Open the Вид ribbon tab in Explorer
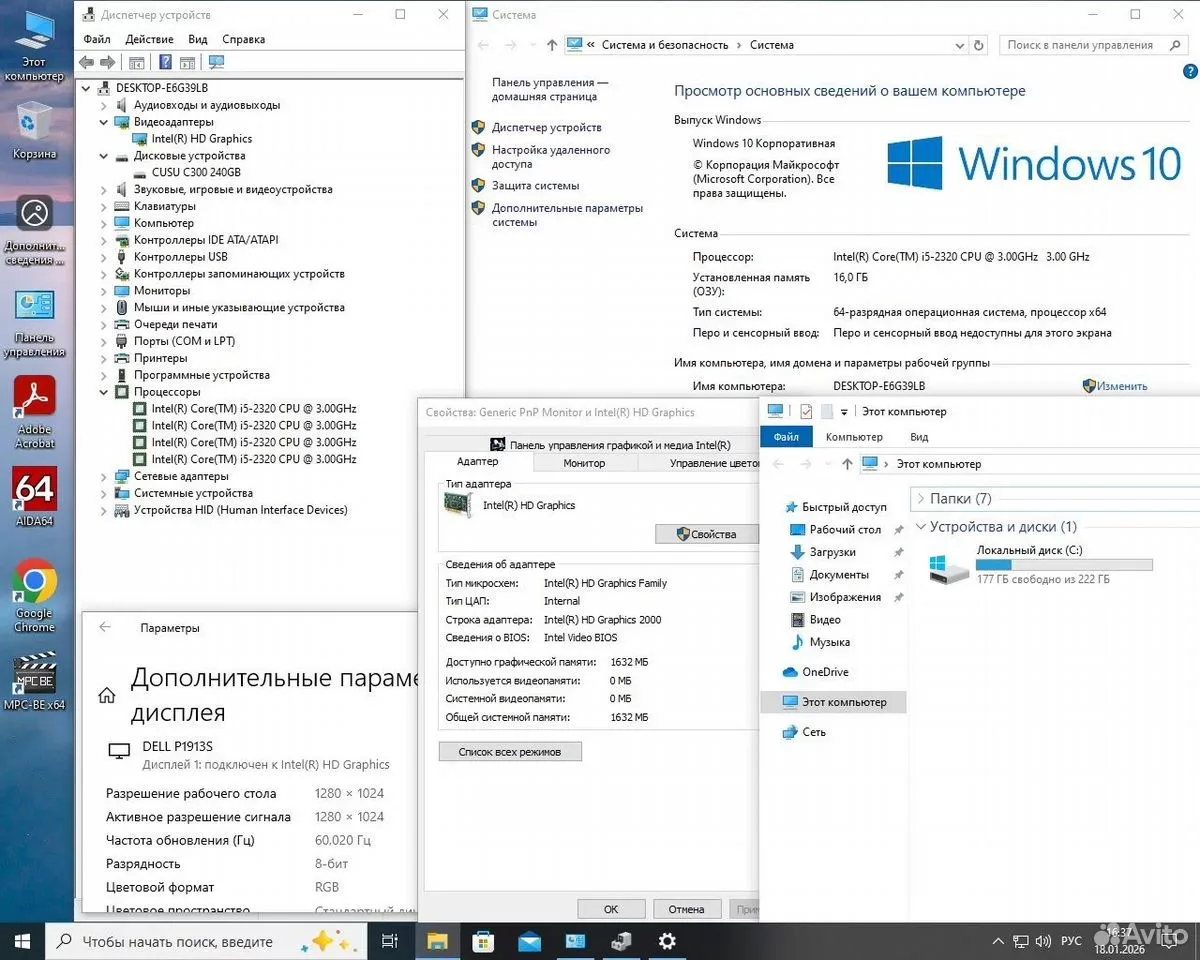Viewport: 1200px width, 960px height. tap(919, 437)
